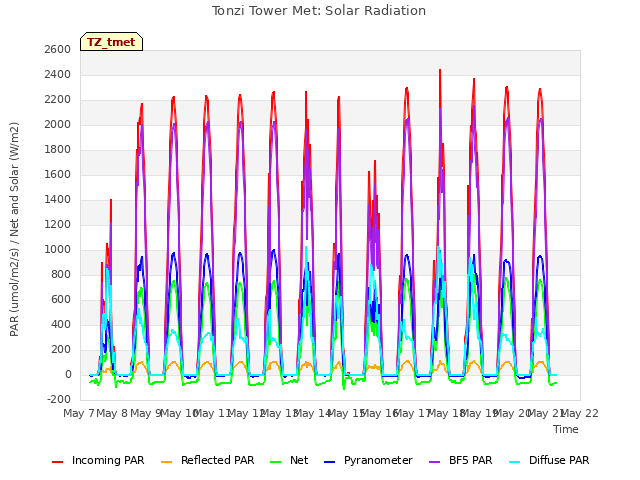Click the May 7 x-axis tick label
Viewport: 640px width, 480px height.
79,413
